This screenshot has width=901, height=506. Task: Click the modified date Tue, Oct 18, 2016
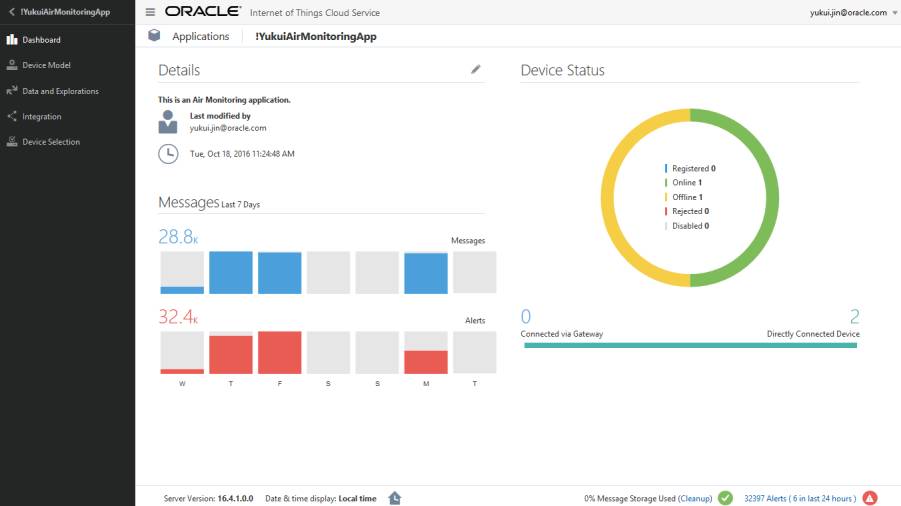coord(242,154)
